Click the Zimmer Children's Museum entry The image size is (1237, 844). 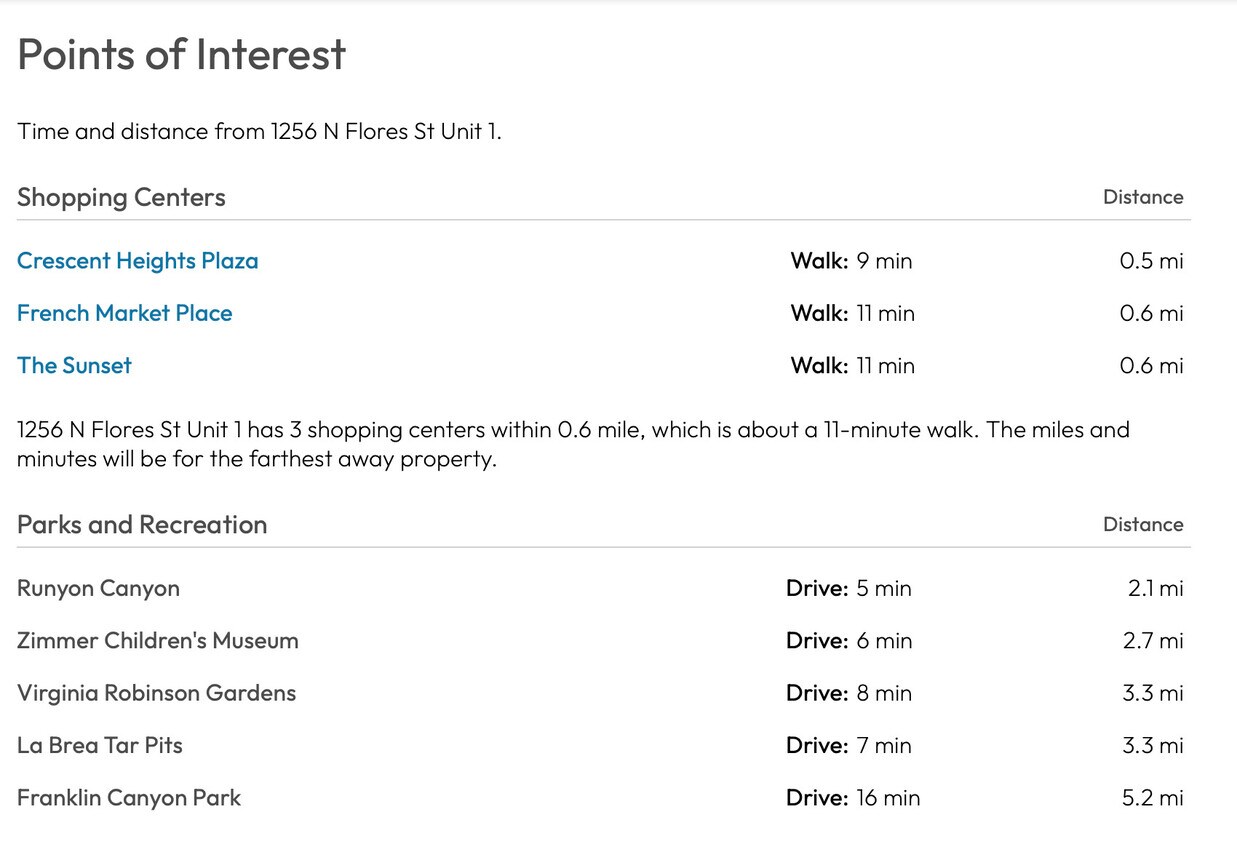click(157, 641)
